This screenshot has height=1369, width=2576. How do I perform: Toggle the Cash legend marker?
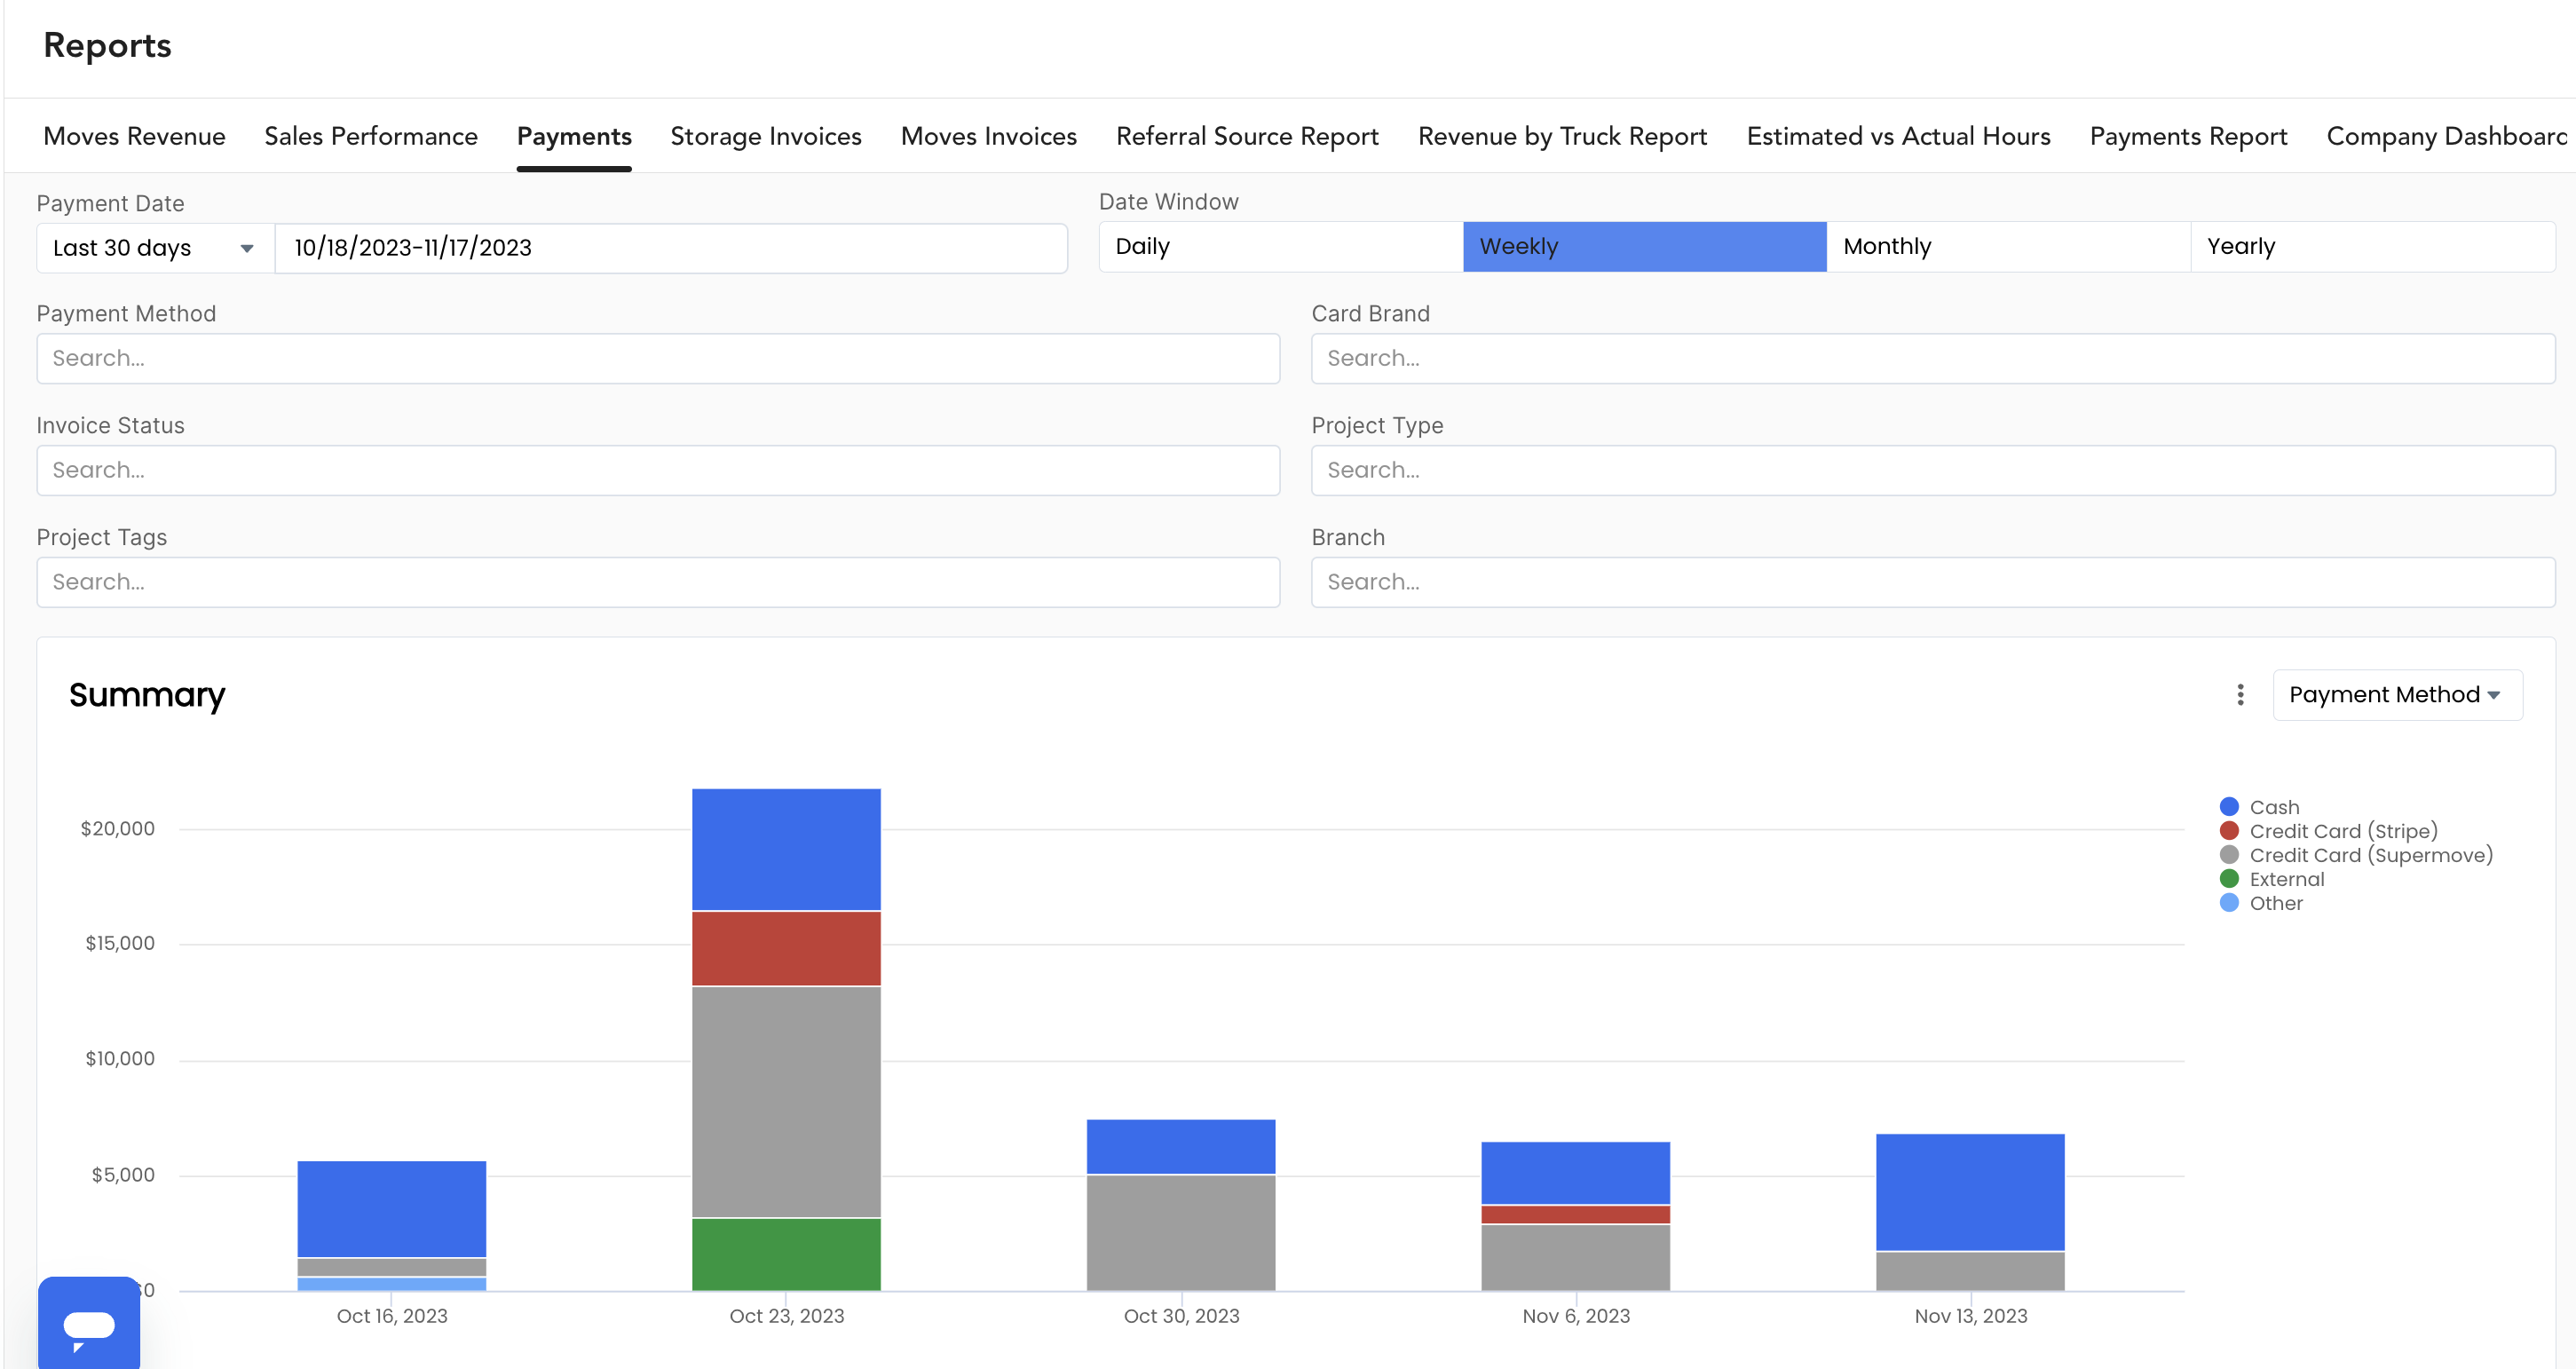point(2229,806)
